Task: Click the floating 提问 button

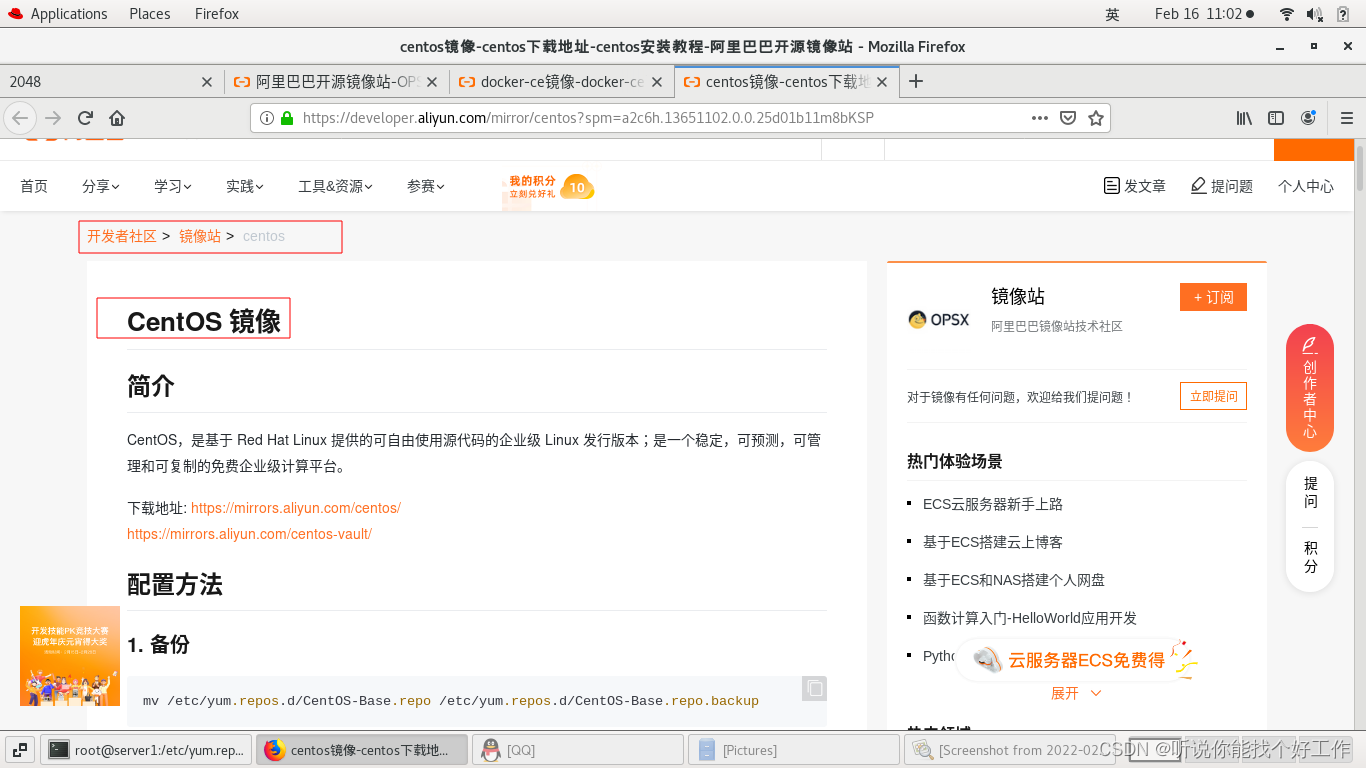Action: [x=1310, y=493]
